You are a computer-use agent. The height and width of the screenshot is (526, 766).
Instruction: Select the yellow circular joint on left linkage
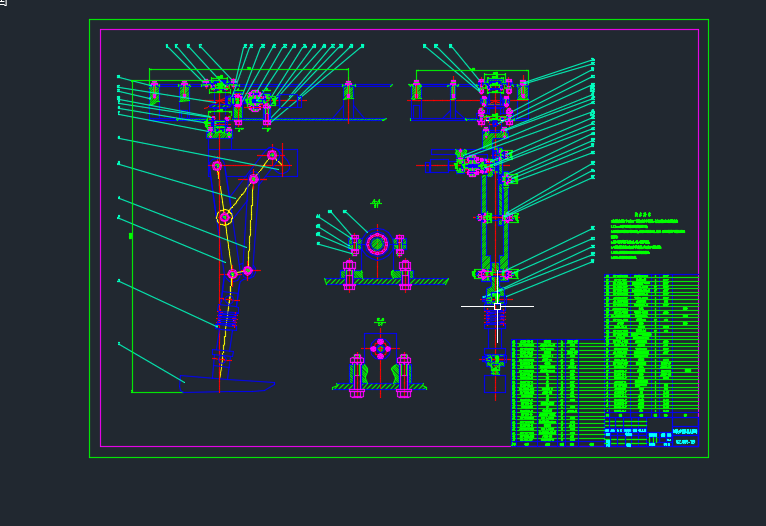[x=224, y=217]
